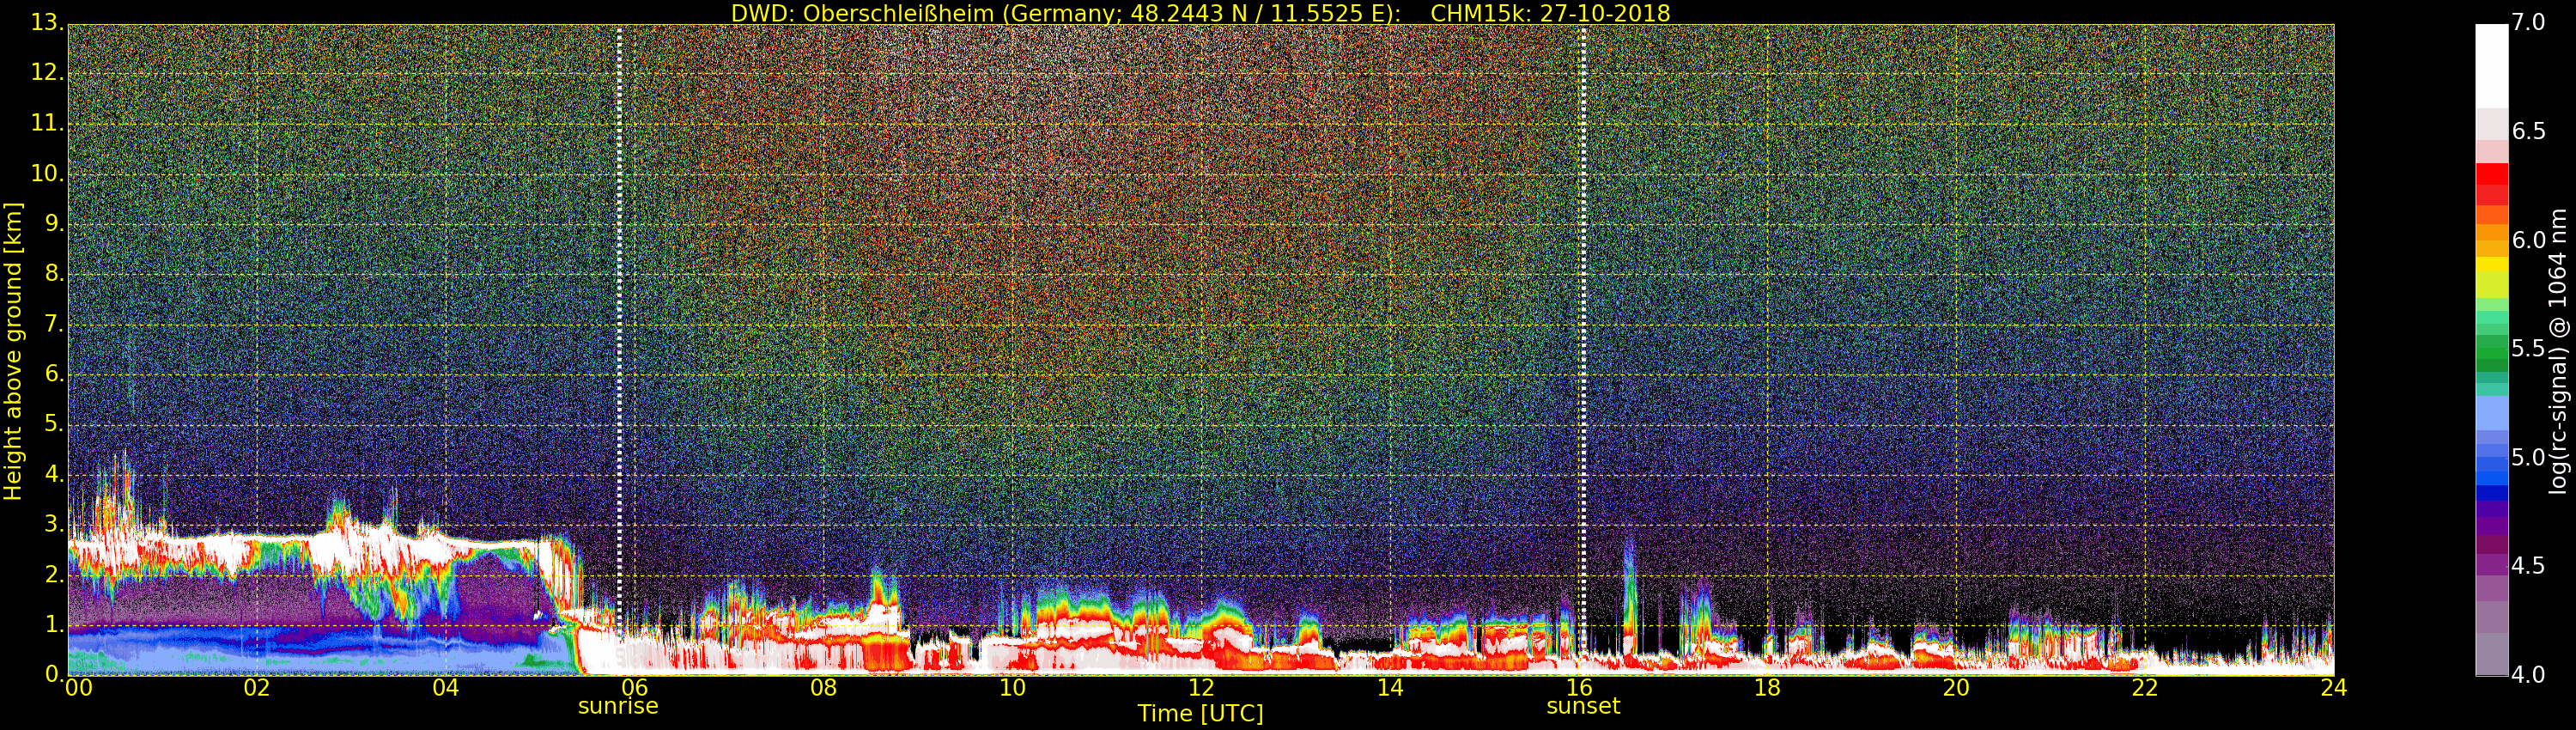This screenshot has height=730, width=2576.
Task: Click the bright red band on the colorbar
Action: (x=2491, y=174)
